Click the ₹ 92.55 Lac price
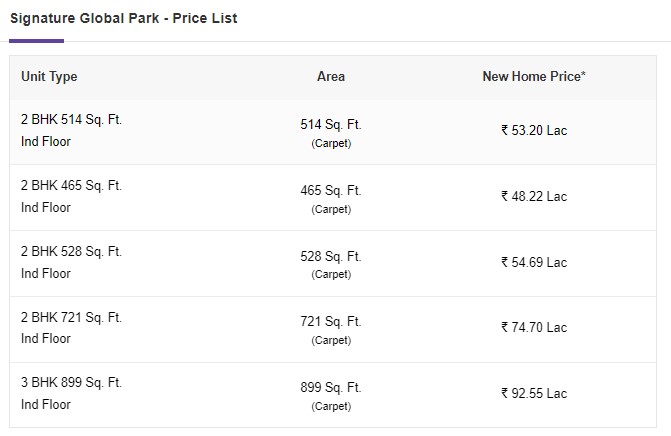The height and width of the screenshot is (436, 671). point(534,393)
